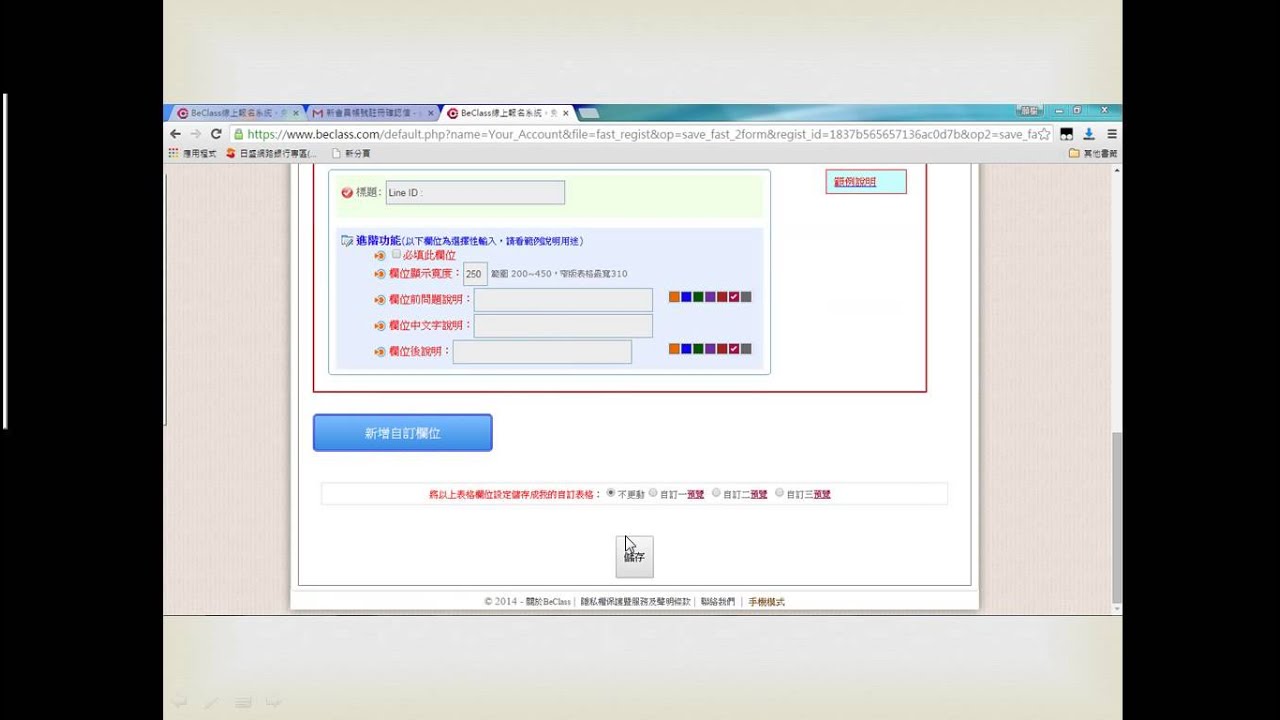
Task: Select the 自訂三 radio option
Action: click(x=779, y=493)
